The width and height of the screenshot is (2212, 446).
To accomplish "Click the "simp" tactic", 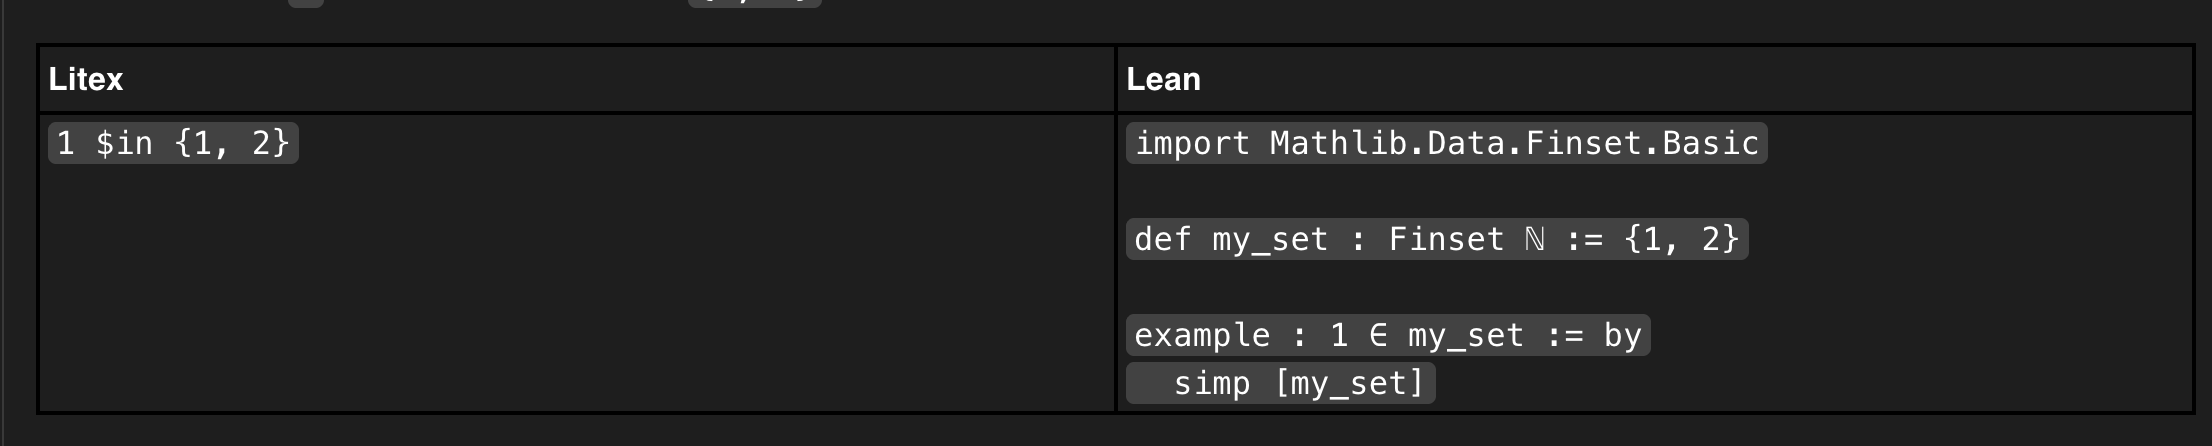I will tap(1212, 383).
